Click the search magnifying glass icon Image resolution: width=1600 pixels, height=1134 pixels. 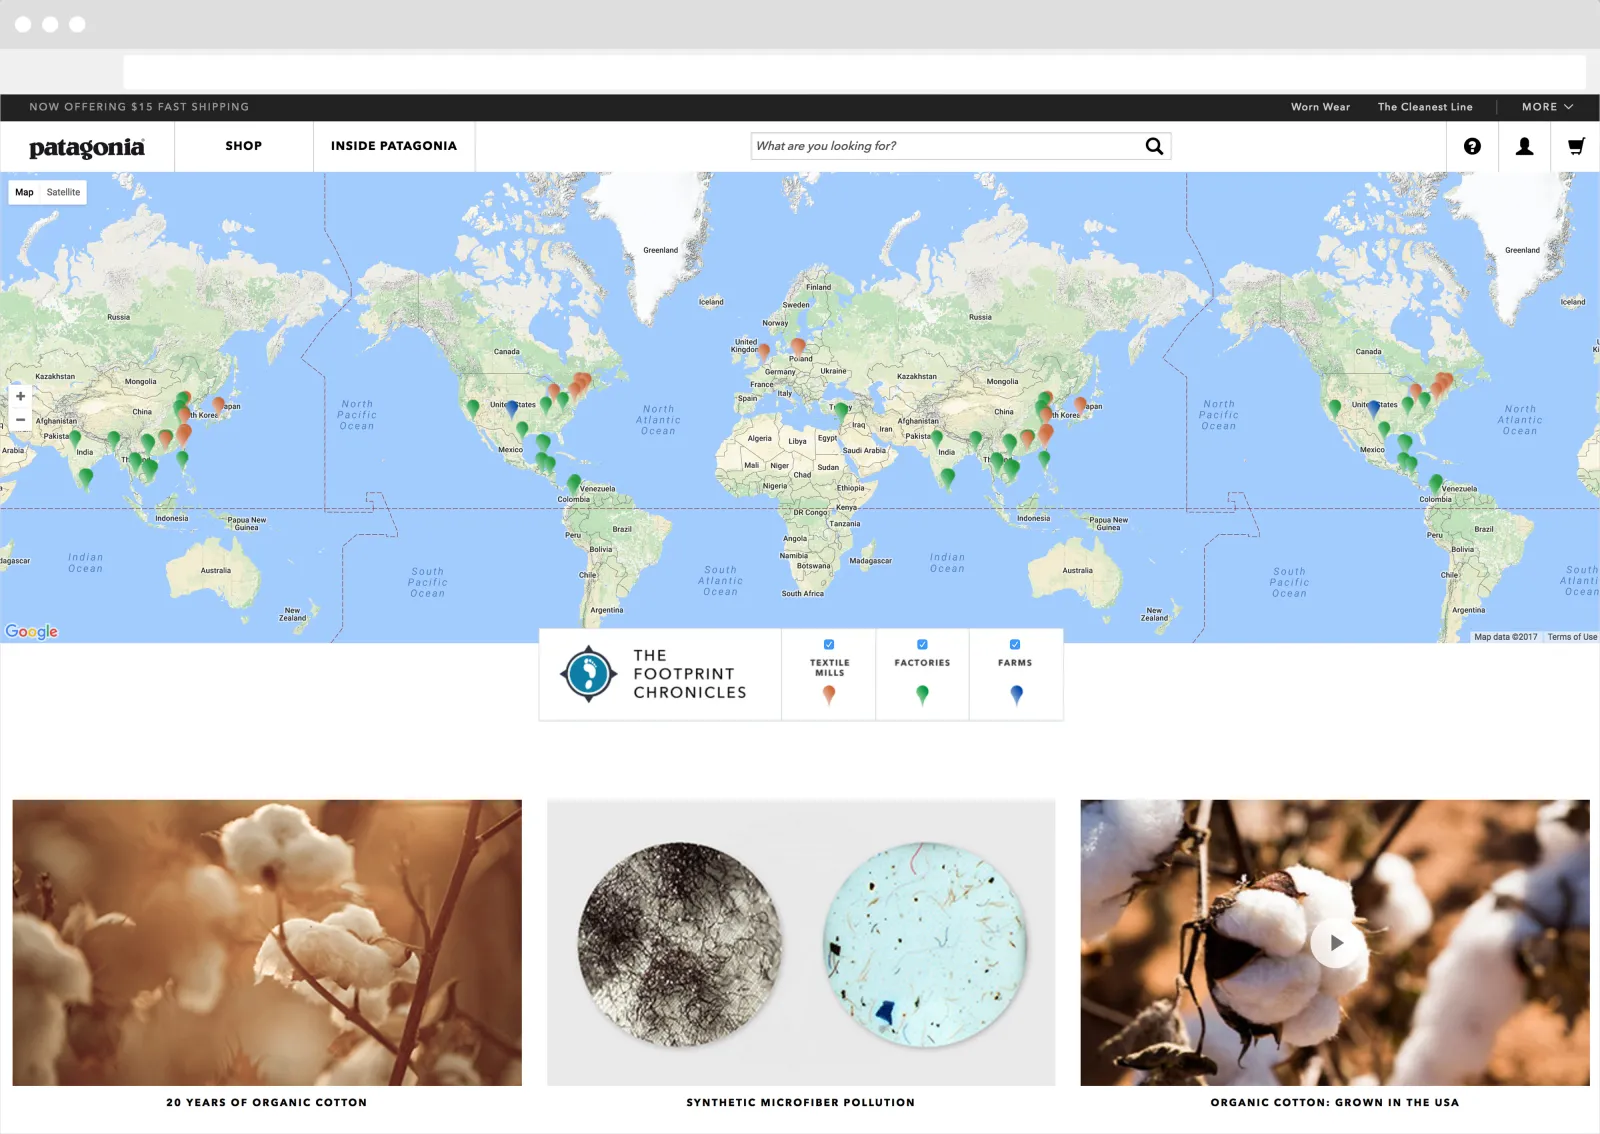tap(1154, 146)
